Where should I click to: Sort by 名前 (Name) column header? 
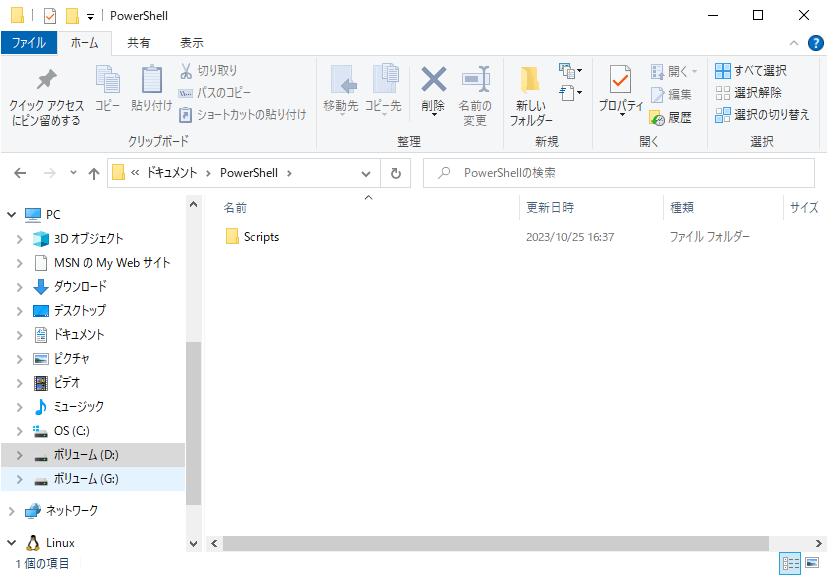click(235, 207)
